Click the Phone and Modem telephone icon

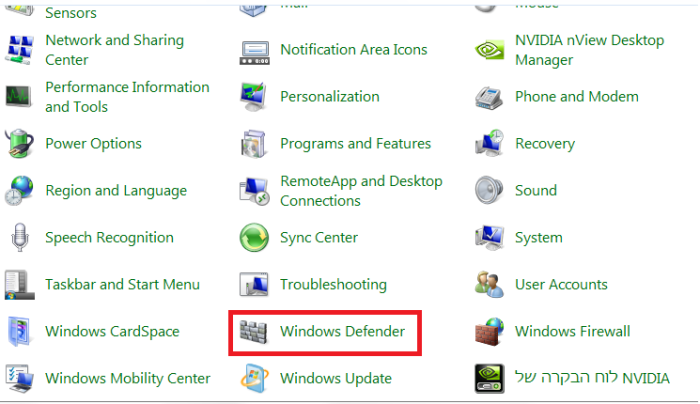(489, 97)
